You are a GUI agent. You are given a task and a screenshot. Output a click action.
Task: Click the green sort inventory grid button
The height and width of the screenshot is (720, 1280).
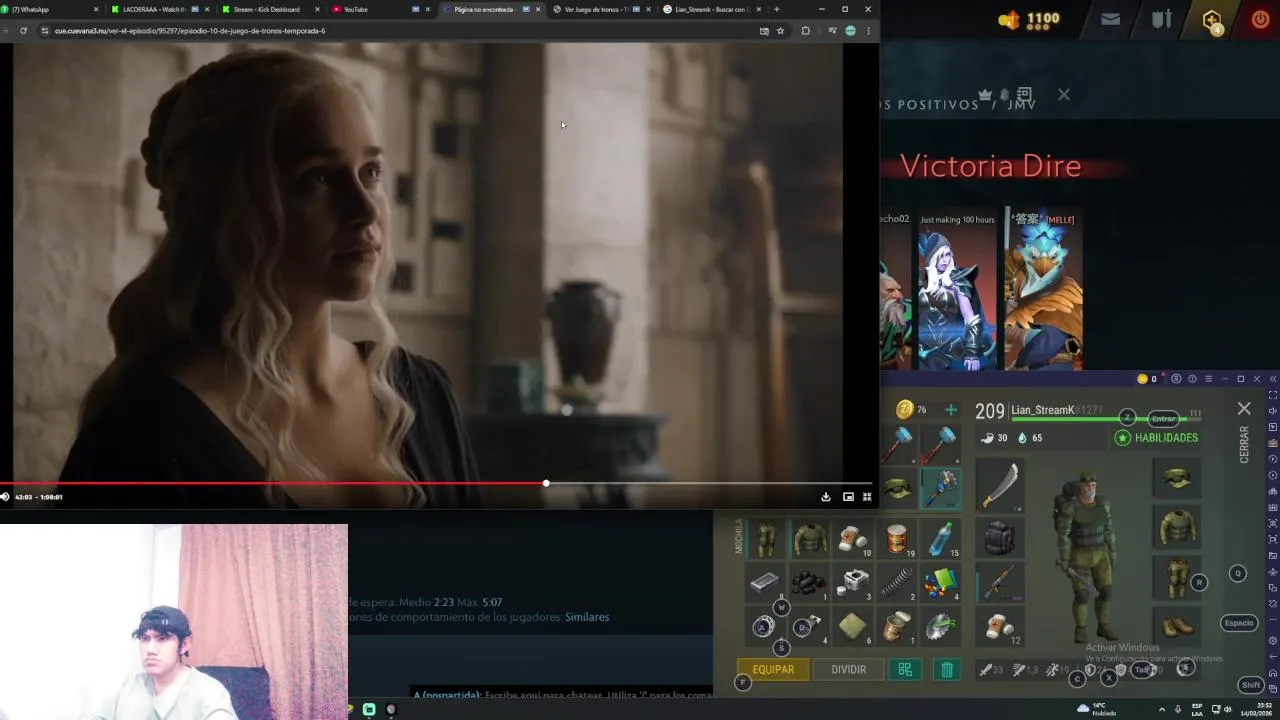(905, 670)
